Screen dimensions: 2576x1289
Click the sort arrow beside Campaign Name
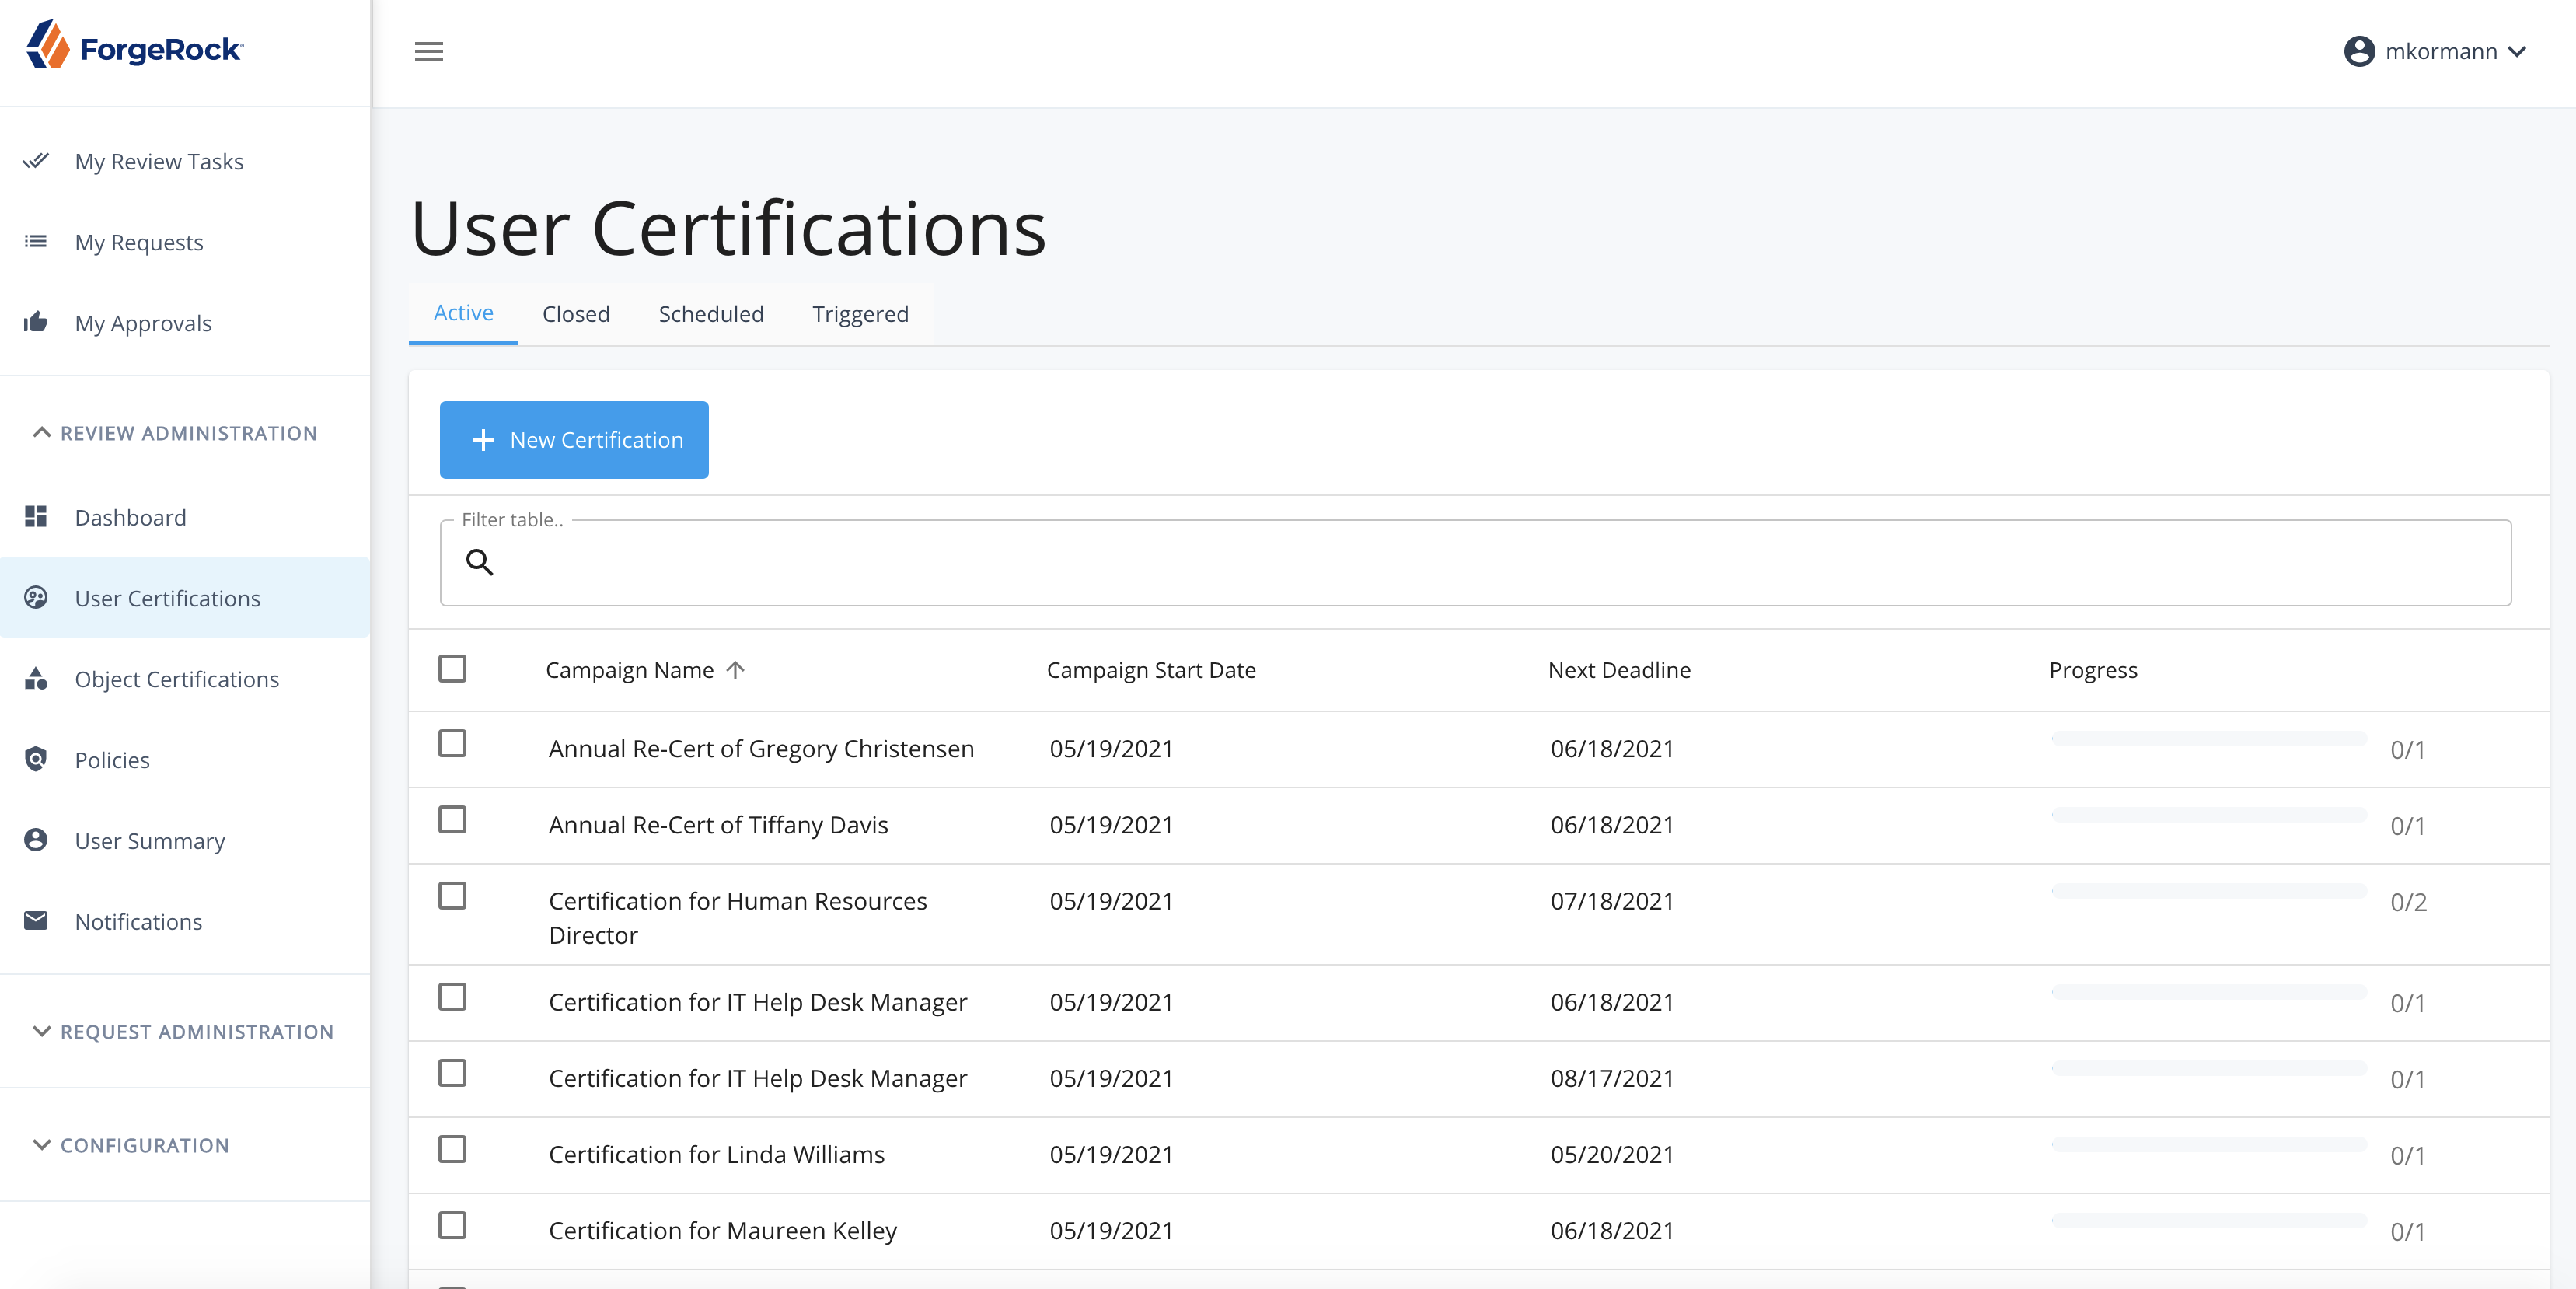pyautogui.click(x=736, y=670)
